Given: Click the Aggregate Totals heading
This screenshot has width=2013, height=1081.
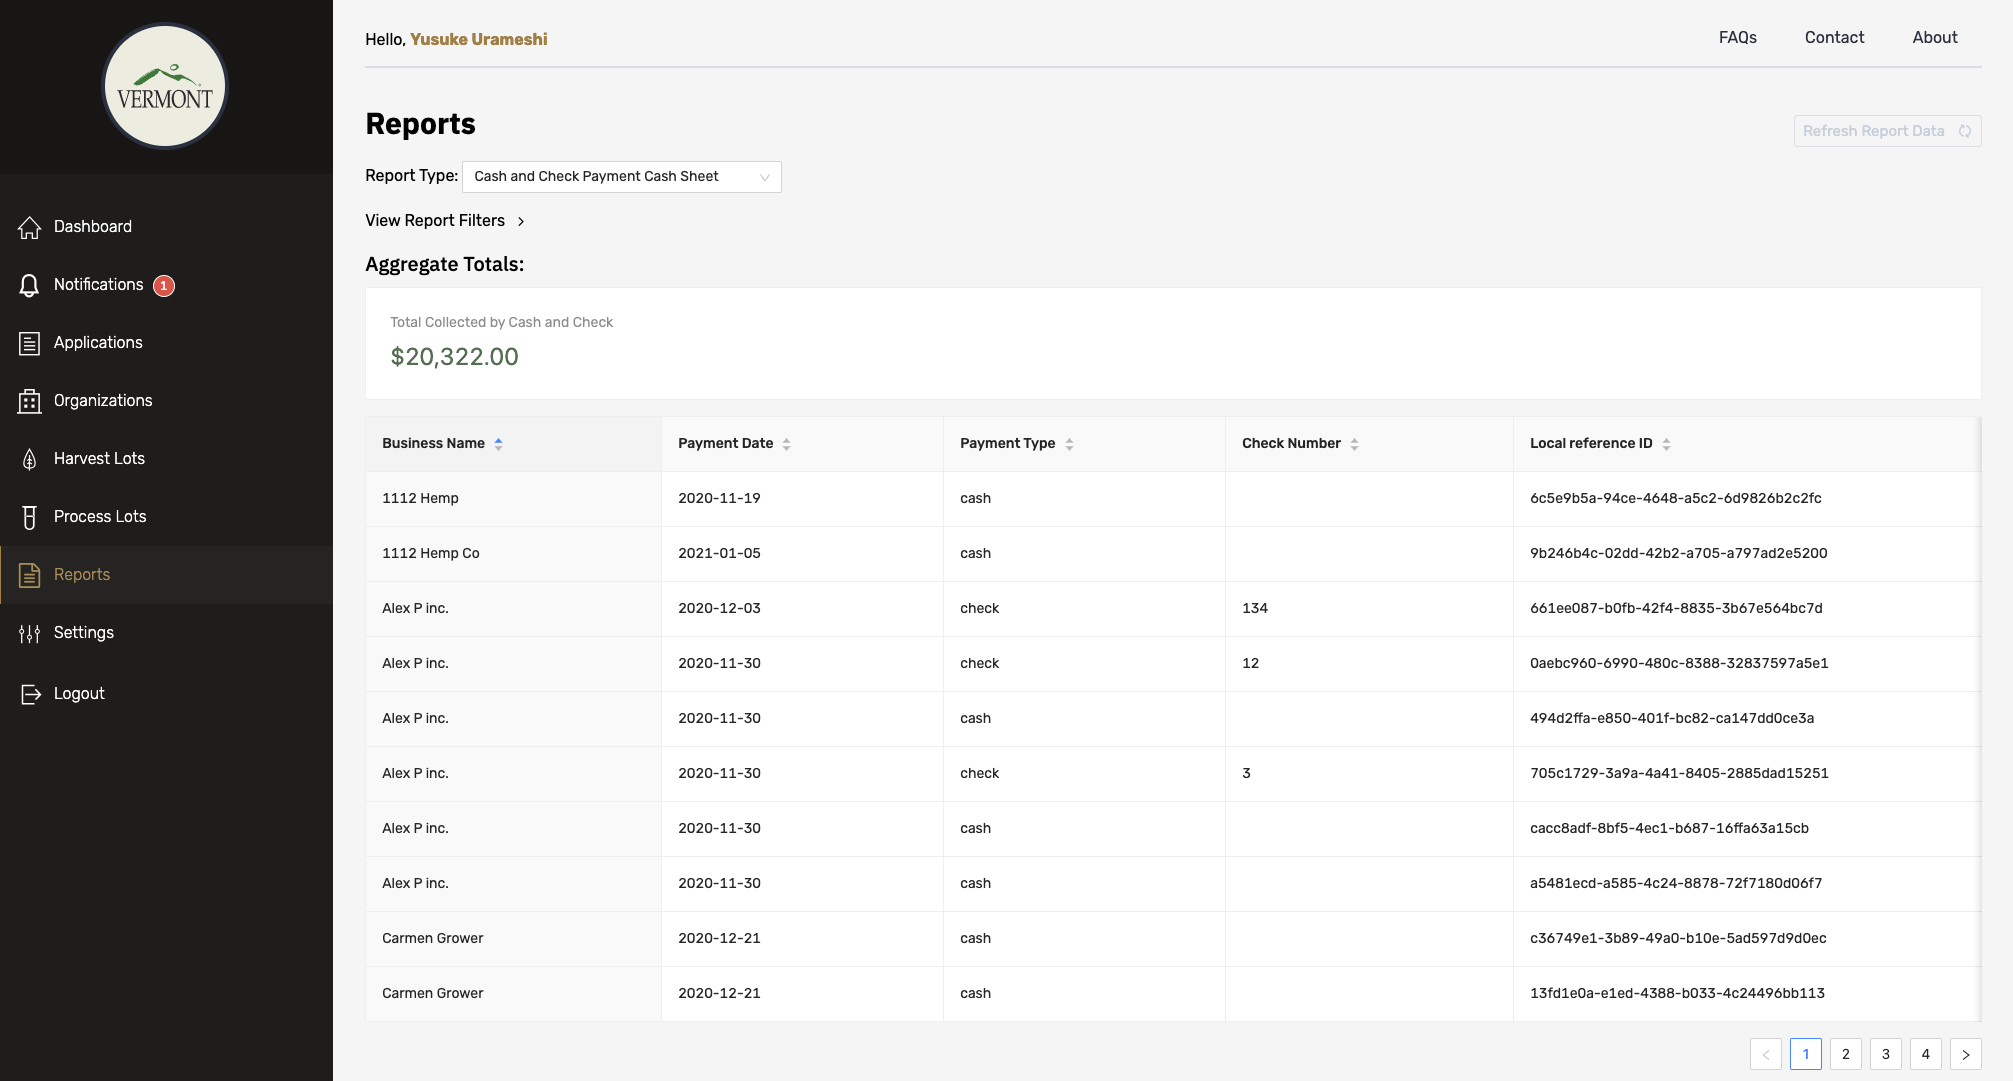Looking at the screenshot, I should (444, 264).
